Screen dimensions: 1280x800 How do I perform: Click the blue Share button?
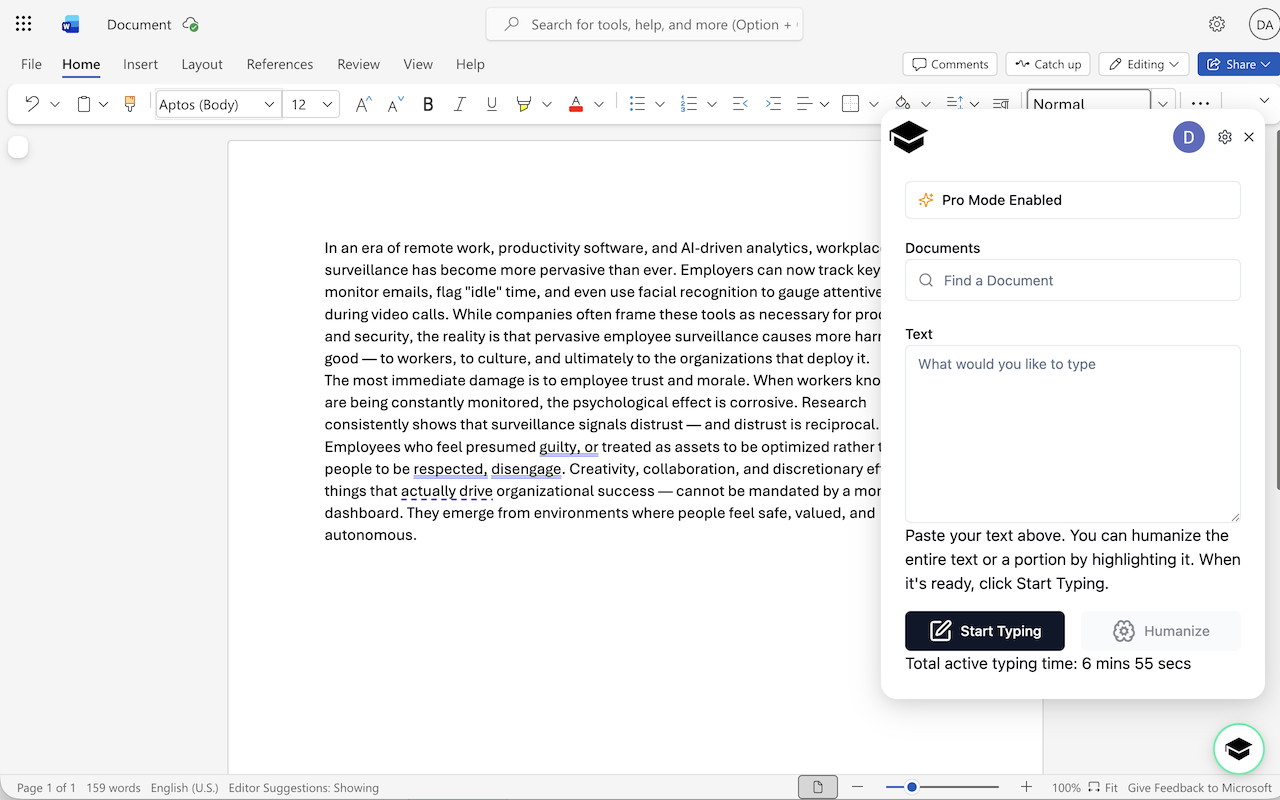1238,64
